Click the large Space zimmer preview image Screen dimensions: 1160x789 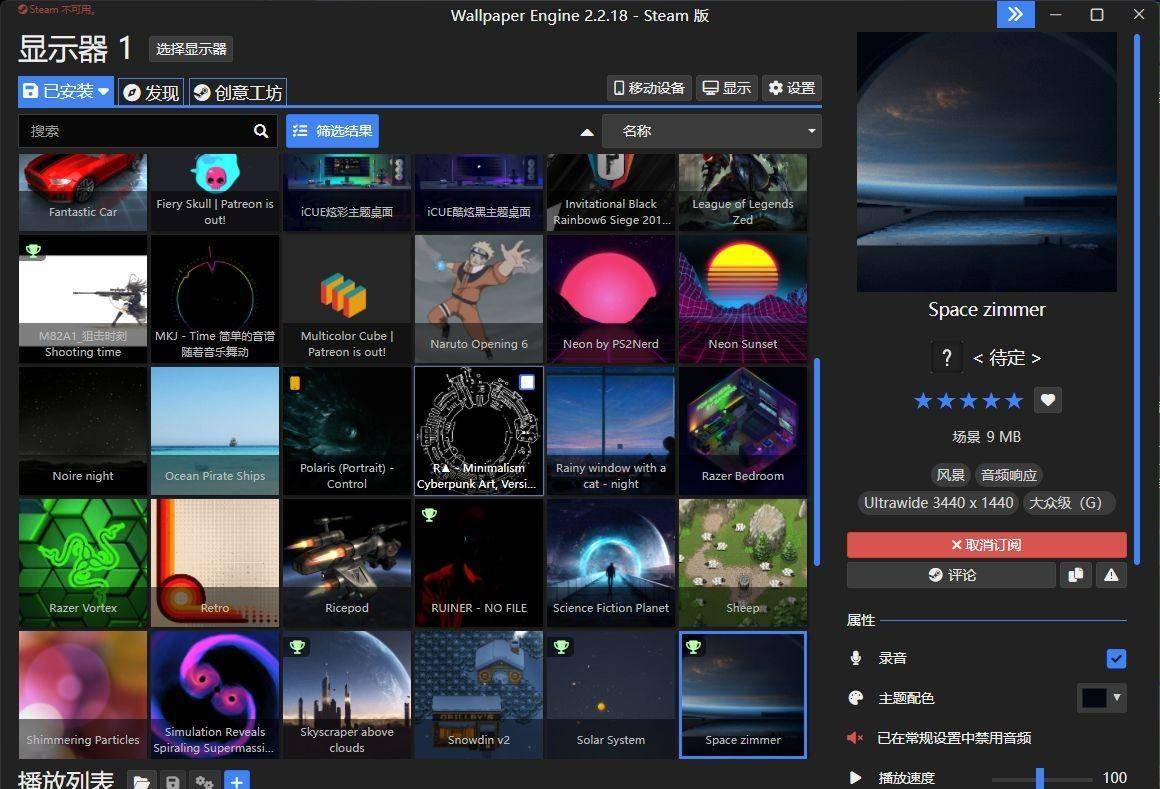click(x=987, y=162)
